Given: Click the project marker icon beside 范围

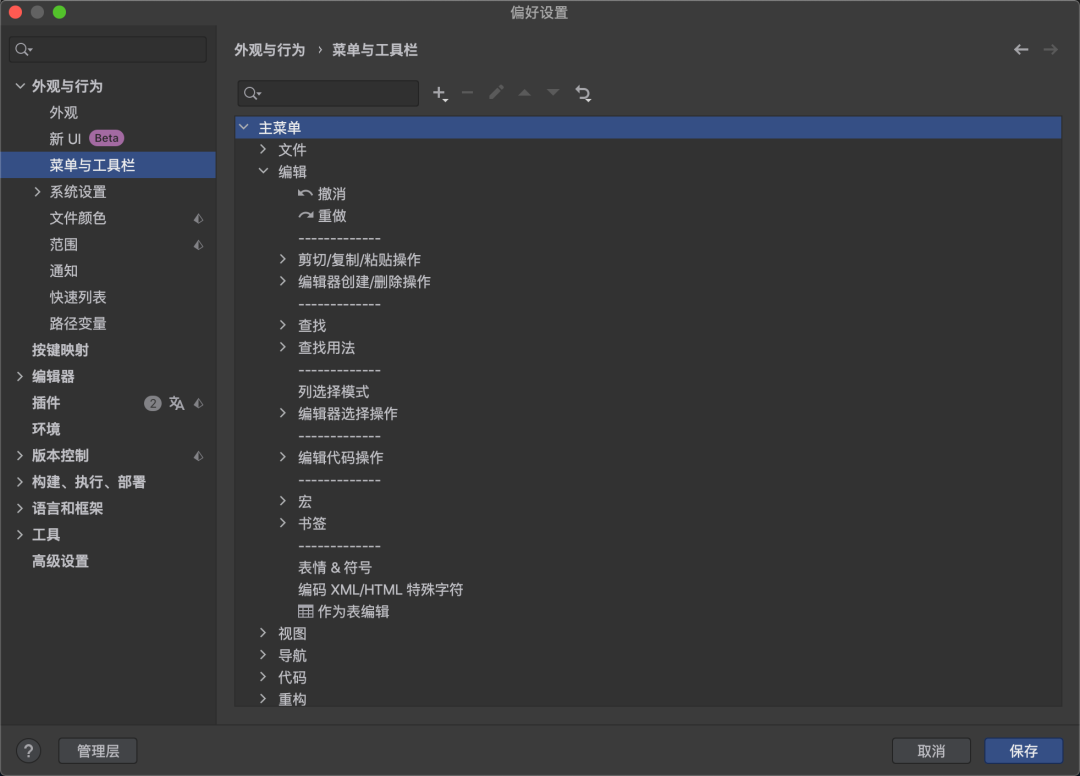Looking at the screenshot, I should tap(198, 244).
